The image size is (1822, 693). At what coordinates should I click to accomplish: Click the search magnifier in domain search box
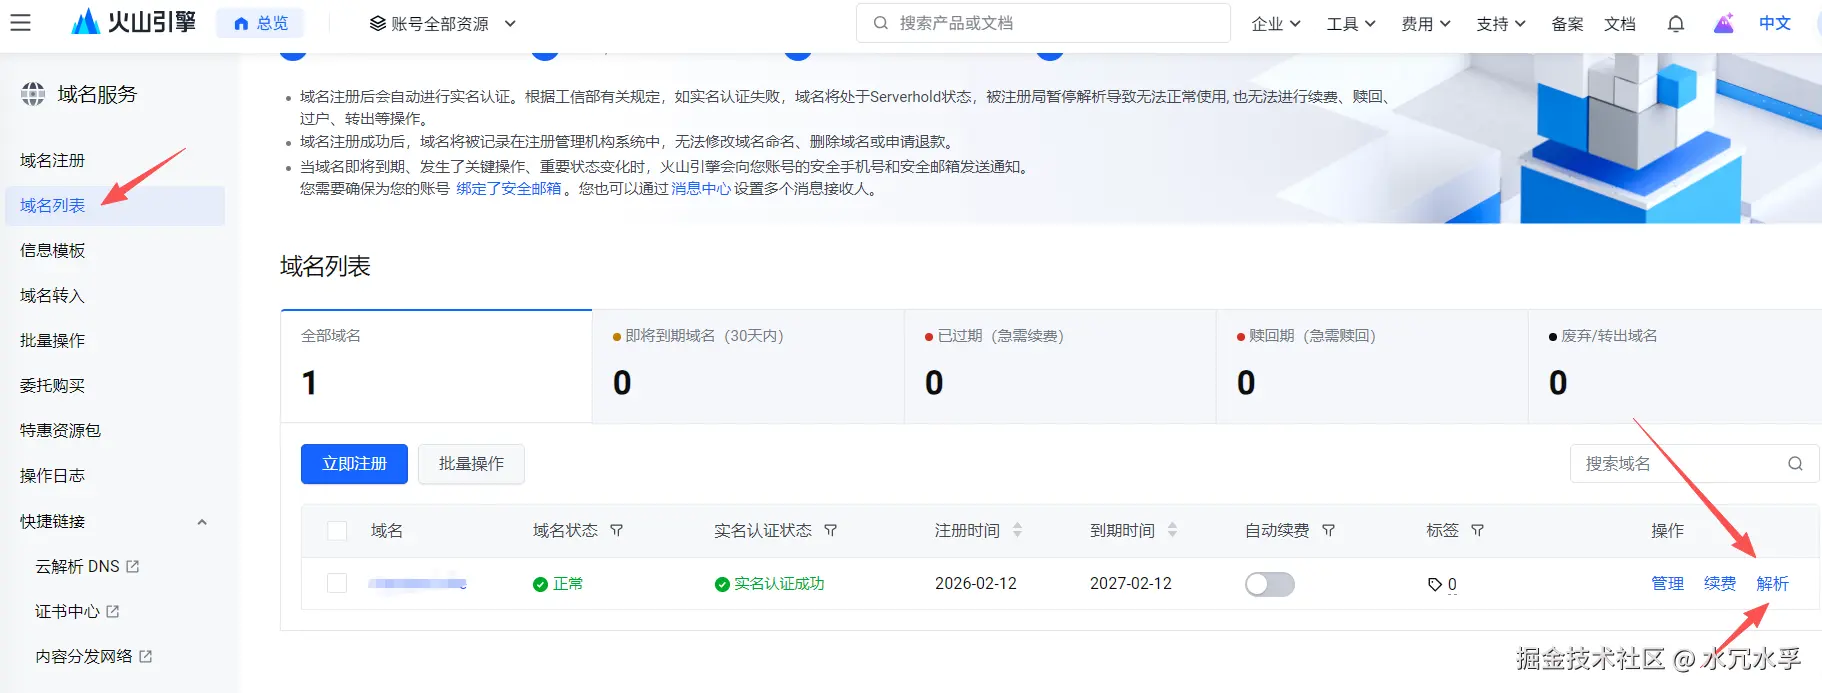[x=1795, y=464]
